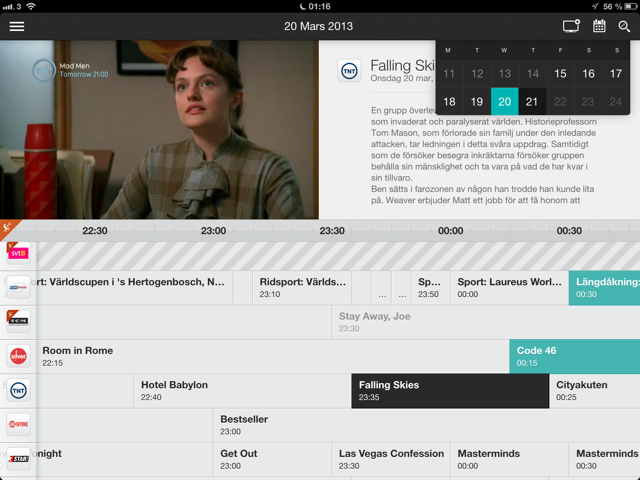Image resolution: width=640 pixels, height=480 pixels.
Task: Select the Showtime channel logo
Action: click(18, 424)
